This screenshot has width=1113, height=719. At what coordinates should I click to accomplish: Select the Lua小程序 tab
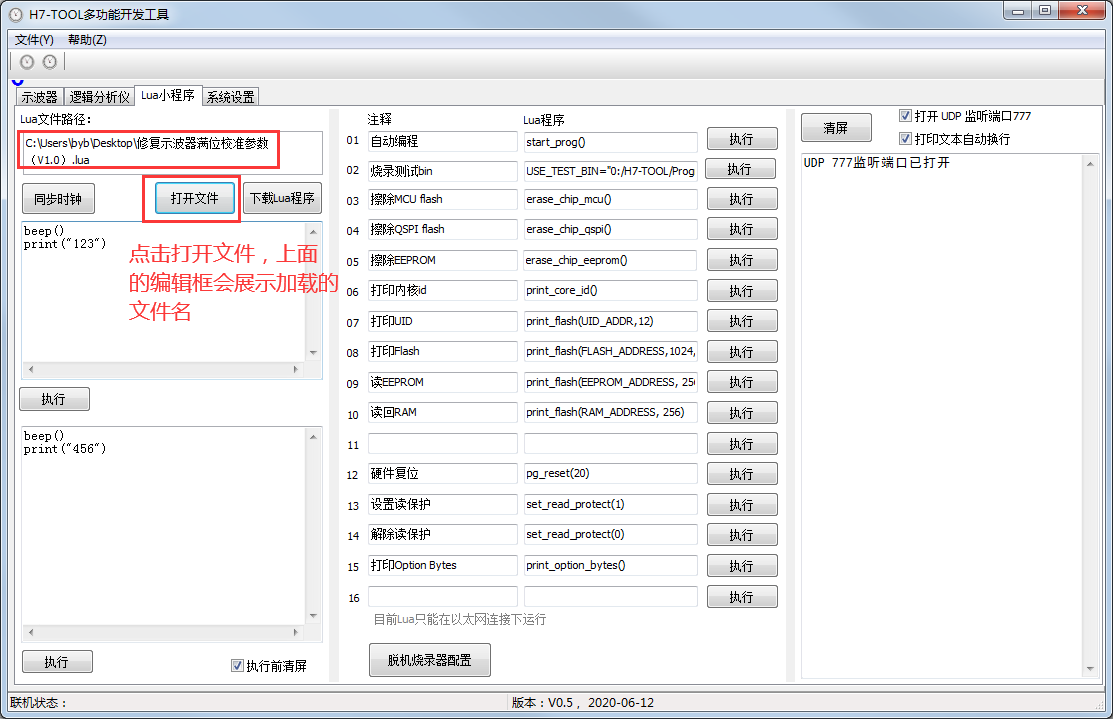pos(168,95)
